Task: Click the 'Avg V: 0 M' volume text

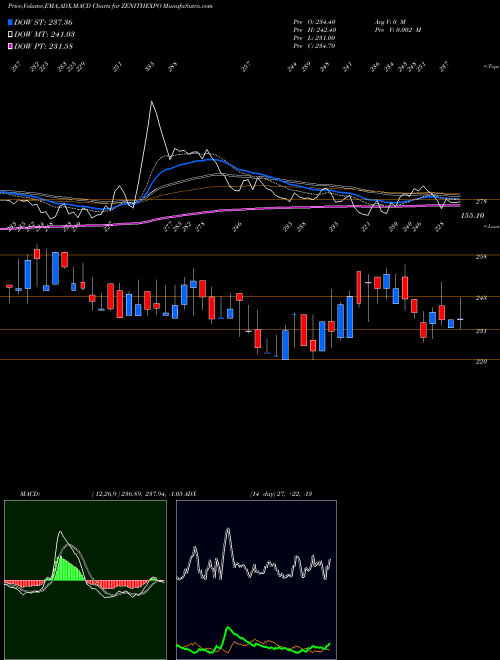Action: coord(389,22)
